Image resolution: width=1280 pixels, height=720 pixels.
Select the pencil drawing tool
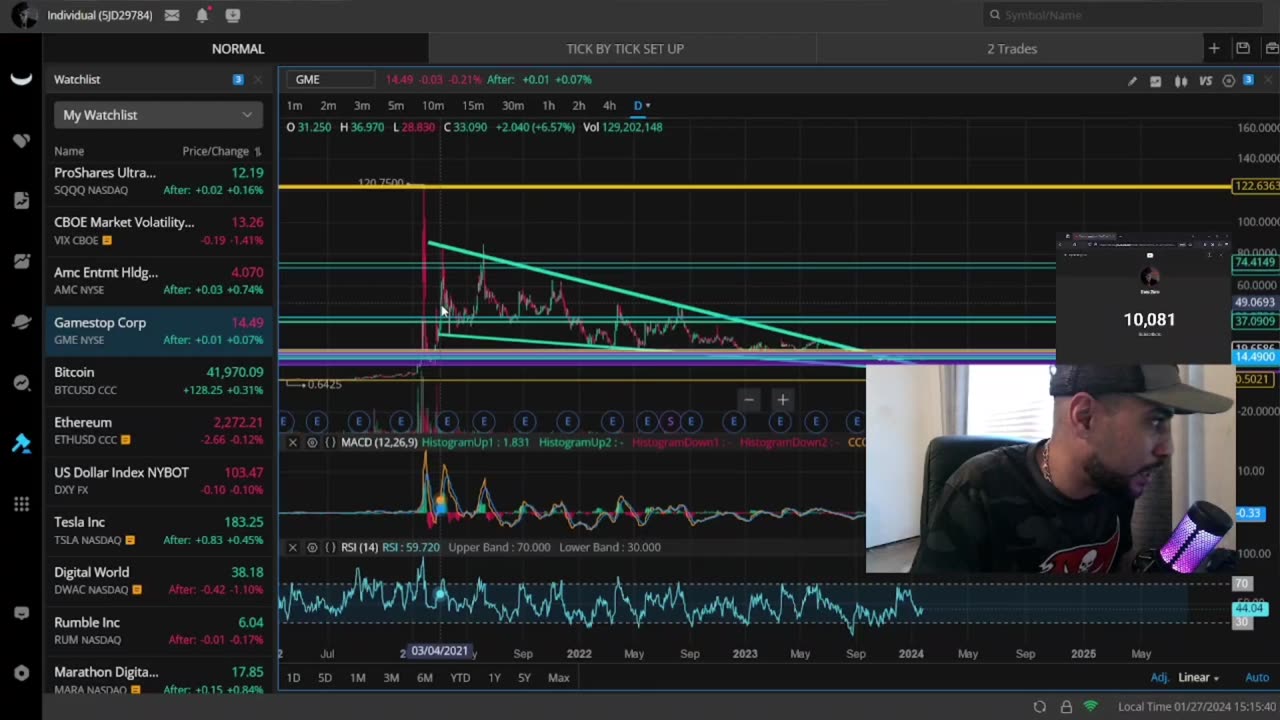pos(1132,81)
